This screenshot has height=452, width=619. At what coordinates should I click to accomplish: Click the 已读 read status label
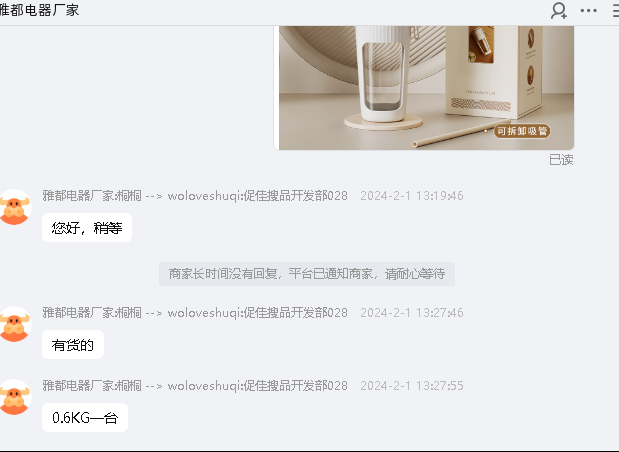[x=561, y=160]
